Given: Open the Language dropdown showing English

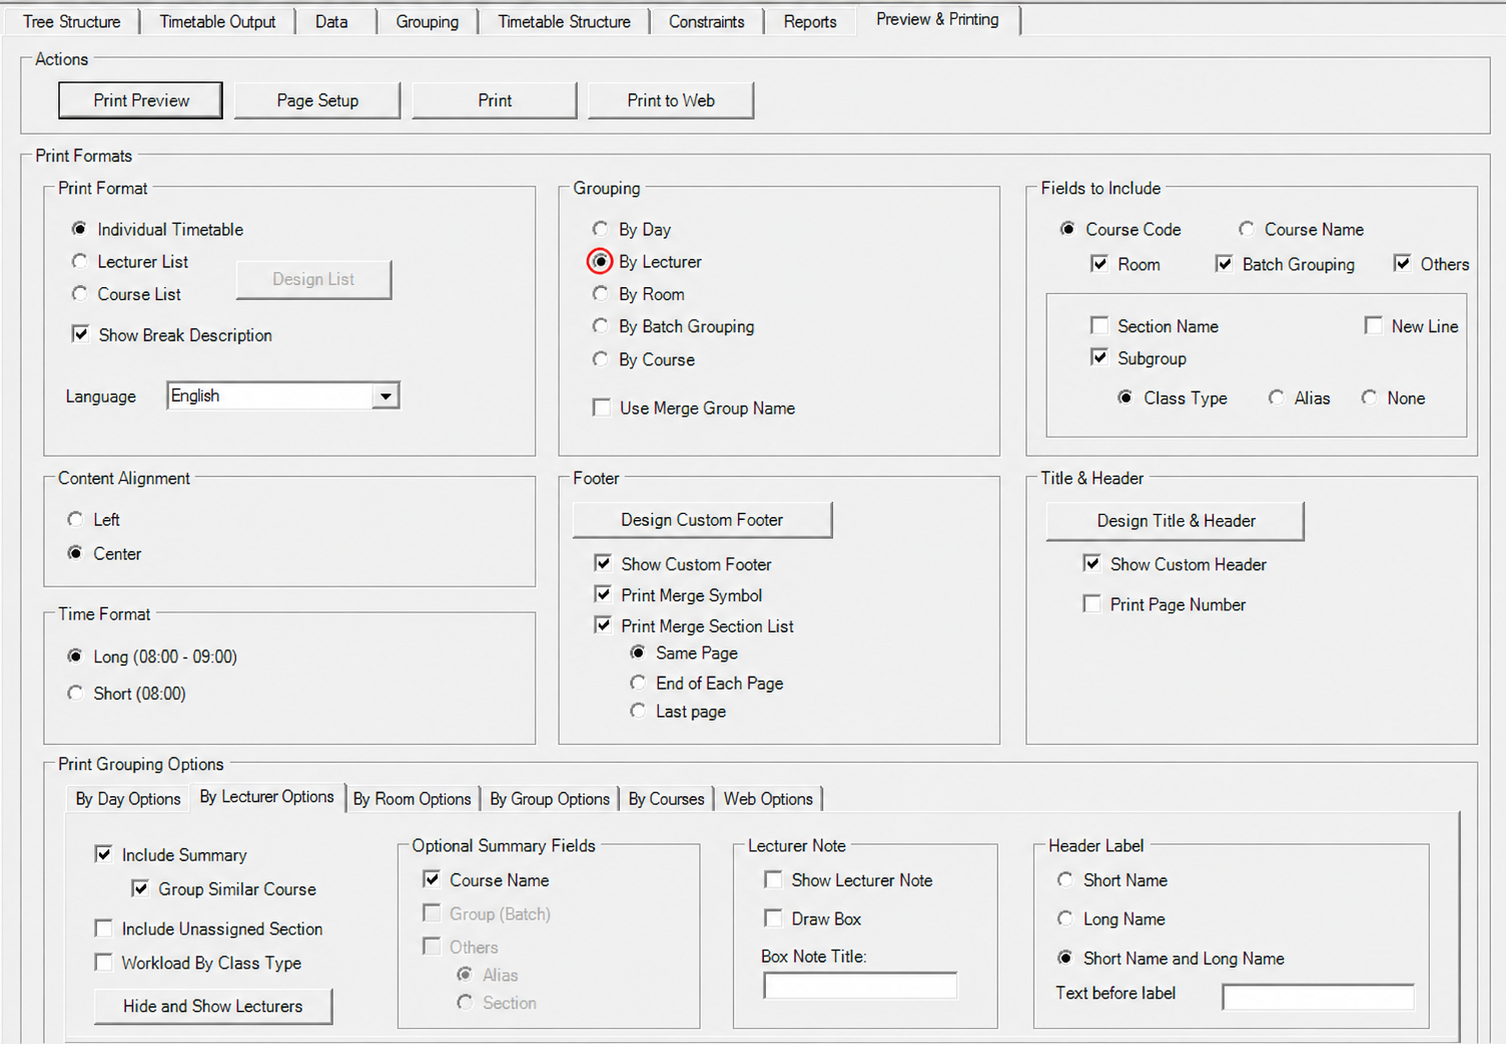Looking at the screenshot, I should click(283, 396).
